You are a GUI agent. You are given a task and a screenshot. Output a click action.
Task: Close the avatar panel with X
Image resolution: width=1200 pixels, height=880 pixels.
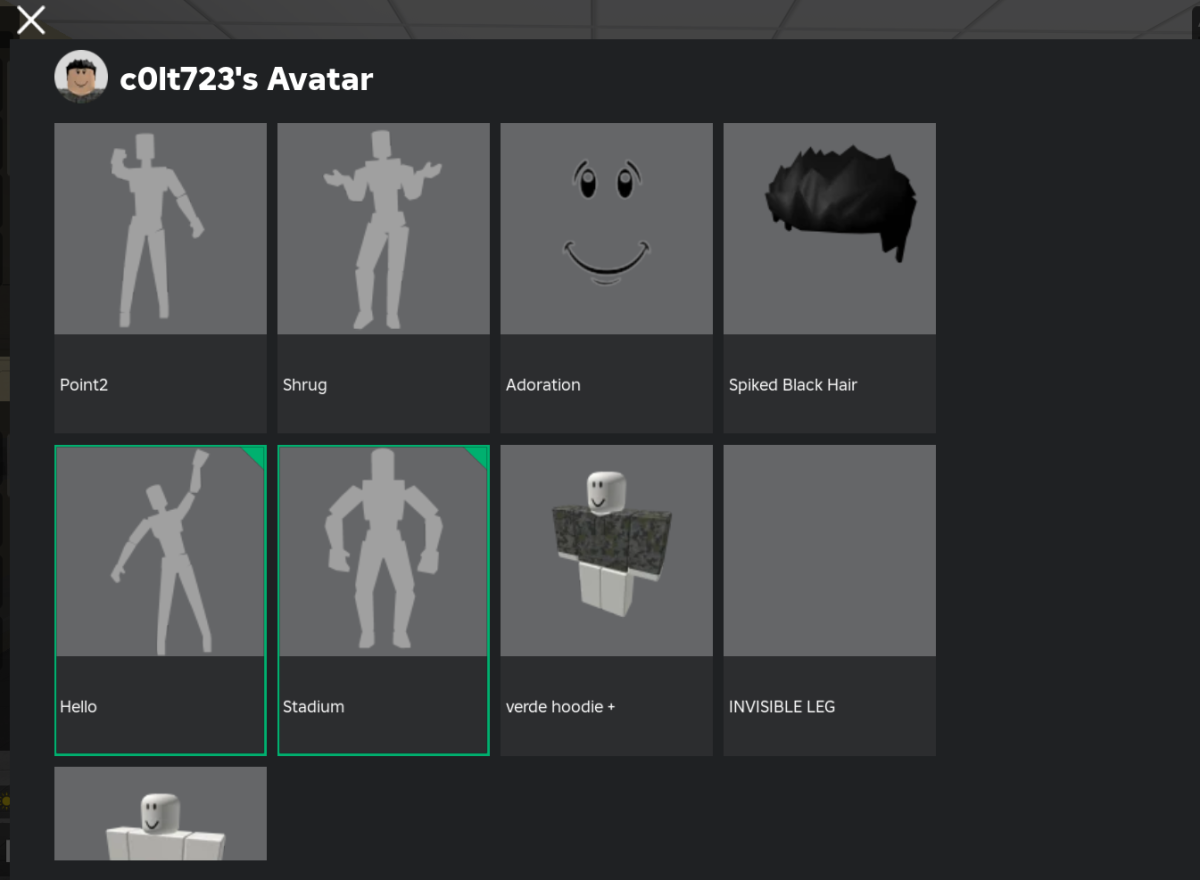click(x=31, y=19)
